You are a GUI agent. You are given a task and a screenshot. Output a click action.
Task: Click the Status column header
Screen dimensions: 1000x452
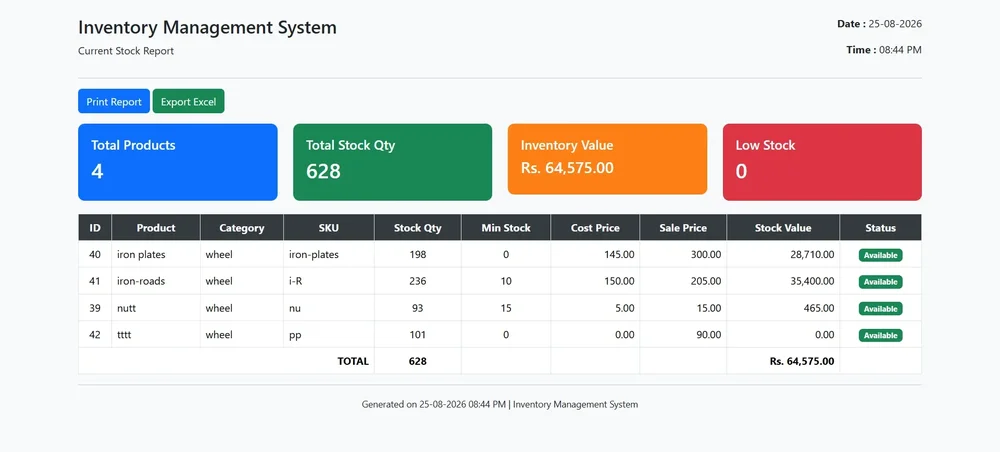(x=881, y=228)
